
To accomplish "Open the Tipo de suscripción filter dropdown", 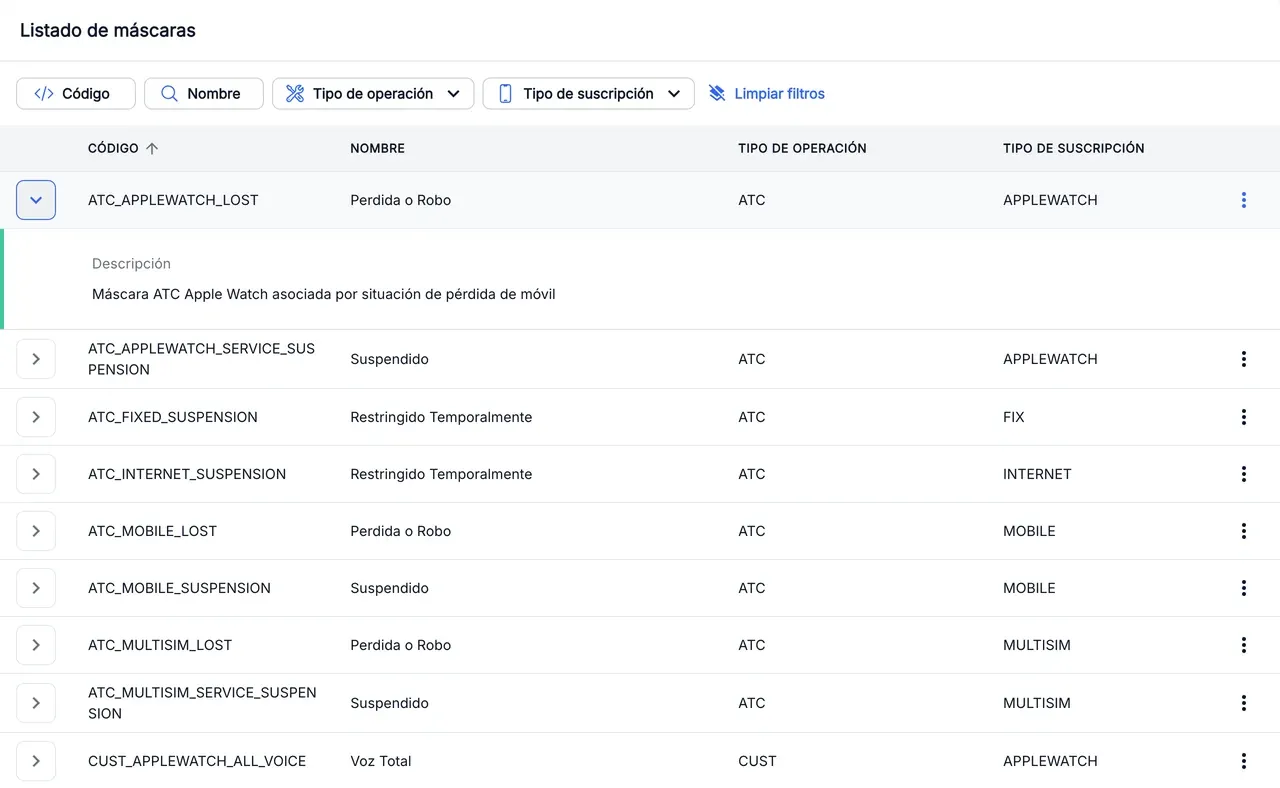I will pos(588,93).
